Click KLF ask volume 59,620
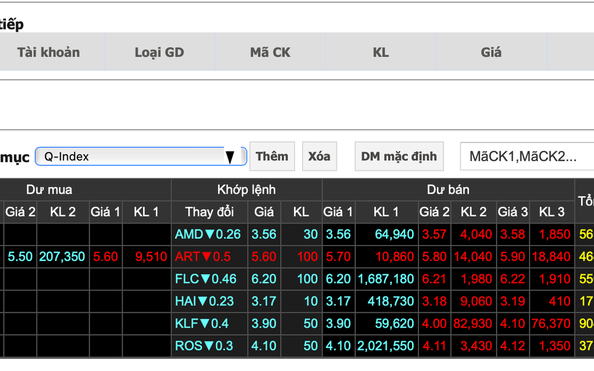594x371 pixels. click(386, 324)
